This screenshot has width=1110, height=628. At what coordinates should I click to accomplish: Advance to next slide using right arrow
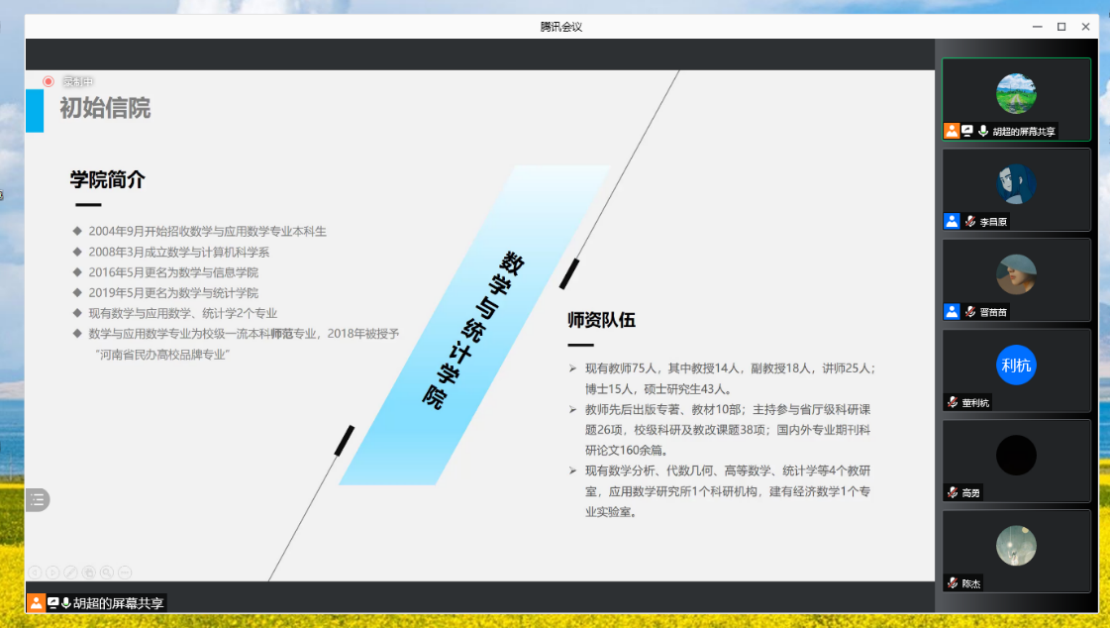53,572
